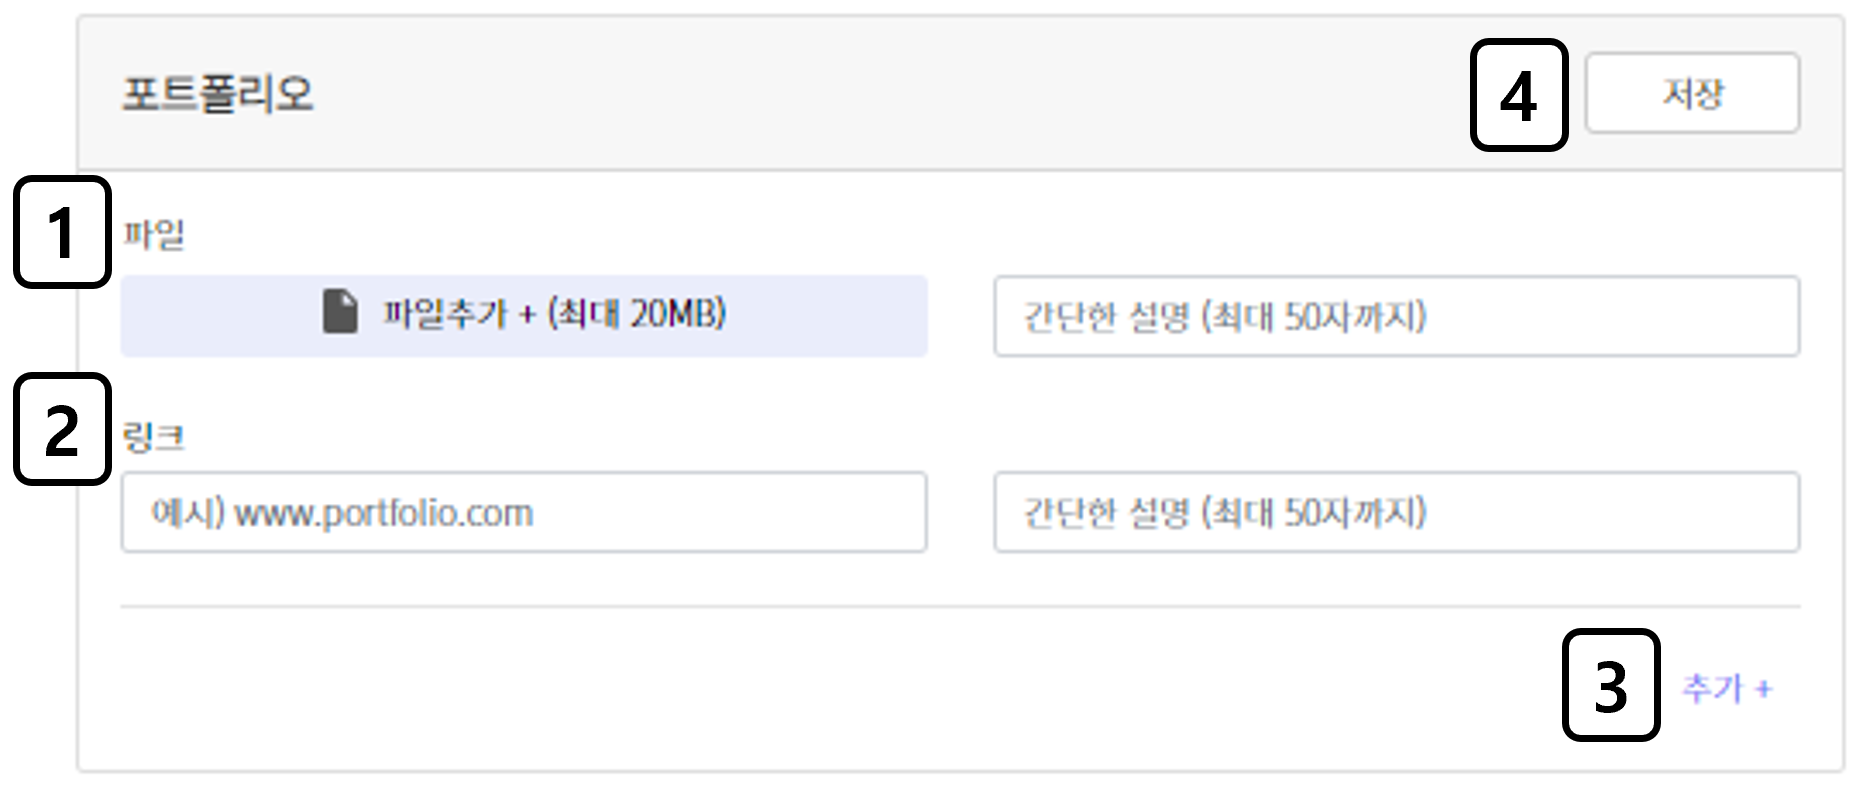Click the 저장 save button

[1692, 93]
